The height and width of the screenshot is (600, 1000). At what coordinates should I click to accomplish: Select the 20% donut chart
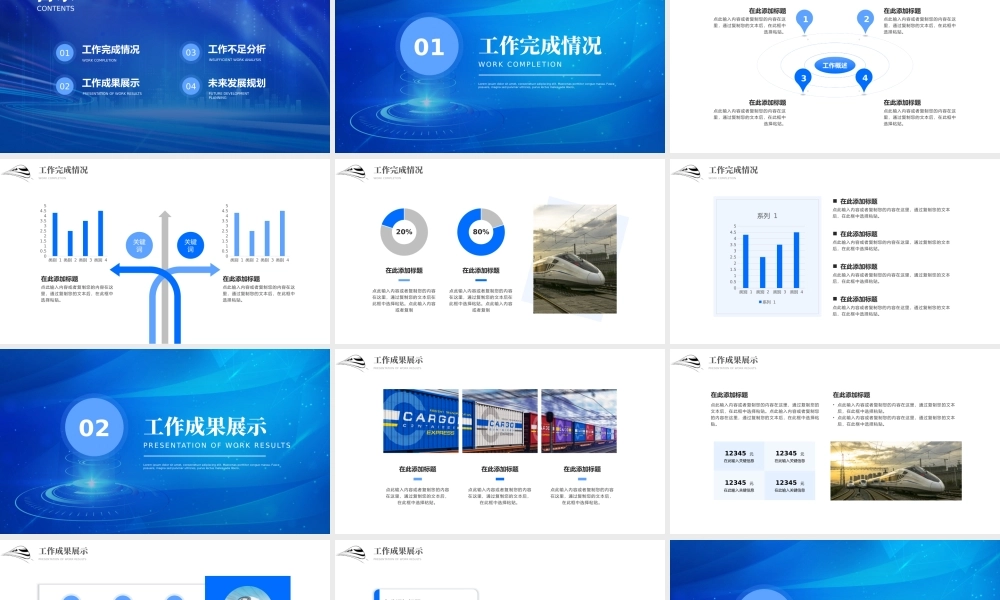pos(404,232)
